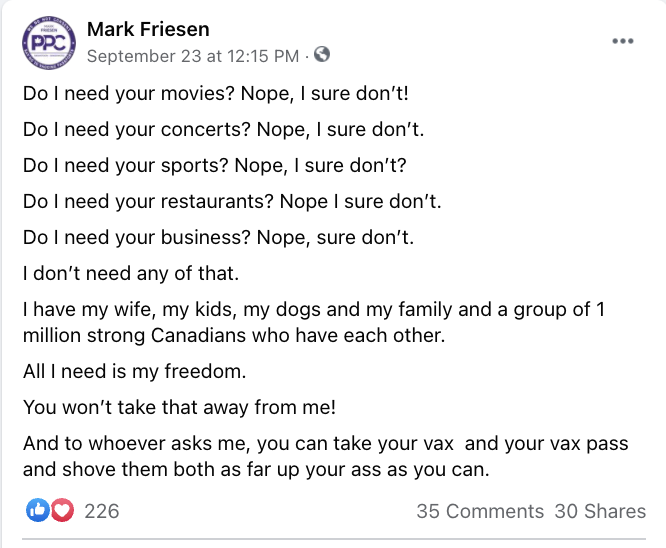This screenshot has height=548, width=666.
Task: Open the 35 Comments link
Action: click(480, 511)
